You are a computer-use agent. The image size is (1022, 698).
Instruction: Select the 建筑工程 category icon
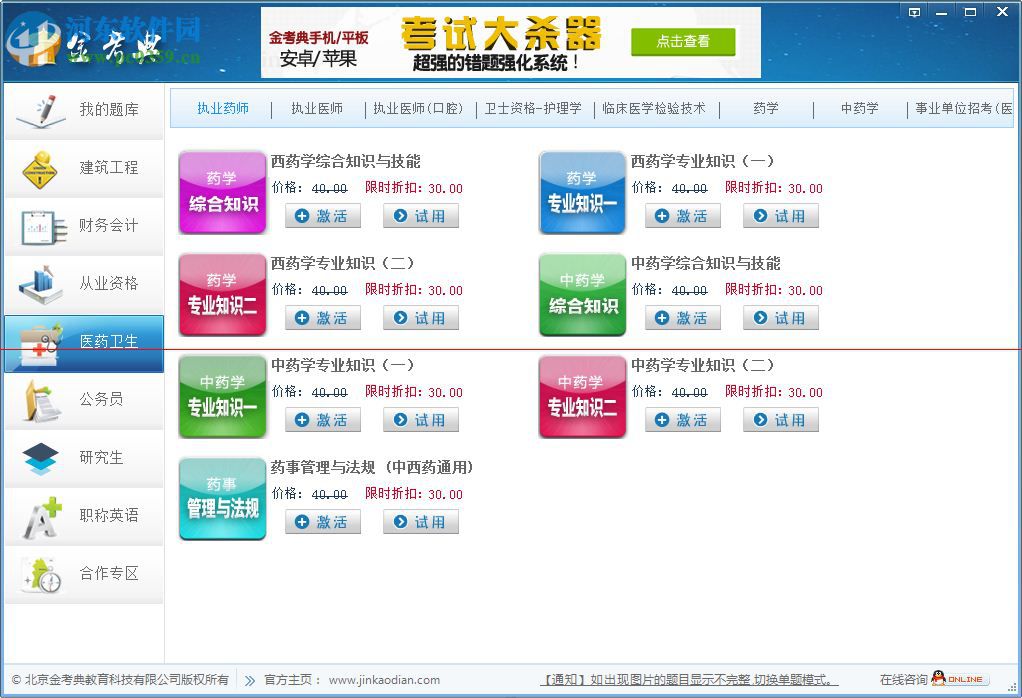tap(83, 168)
